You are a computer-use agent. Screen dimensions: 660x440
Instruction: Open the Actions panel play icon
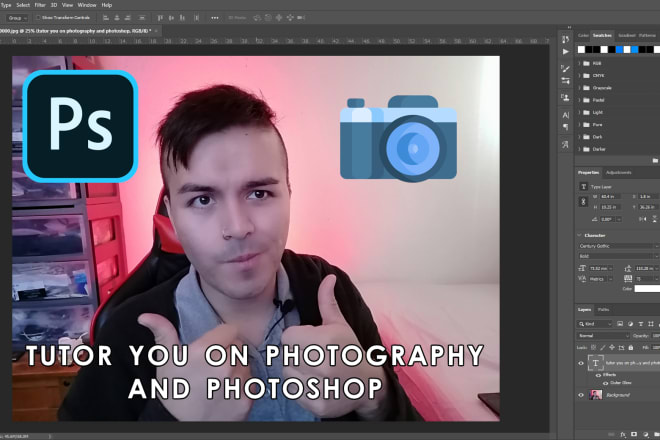[566, 52]
